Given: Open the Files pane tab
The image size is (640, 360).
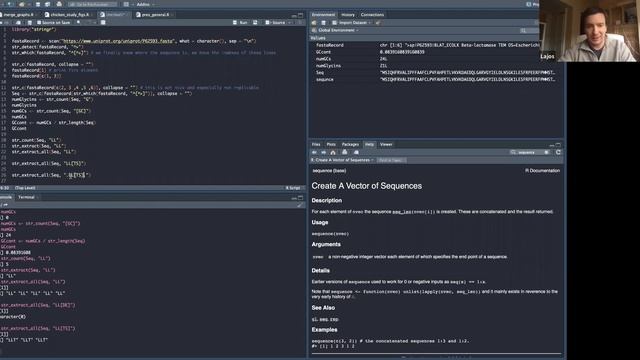Looking at the screenshot, I should coord(316,144).
